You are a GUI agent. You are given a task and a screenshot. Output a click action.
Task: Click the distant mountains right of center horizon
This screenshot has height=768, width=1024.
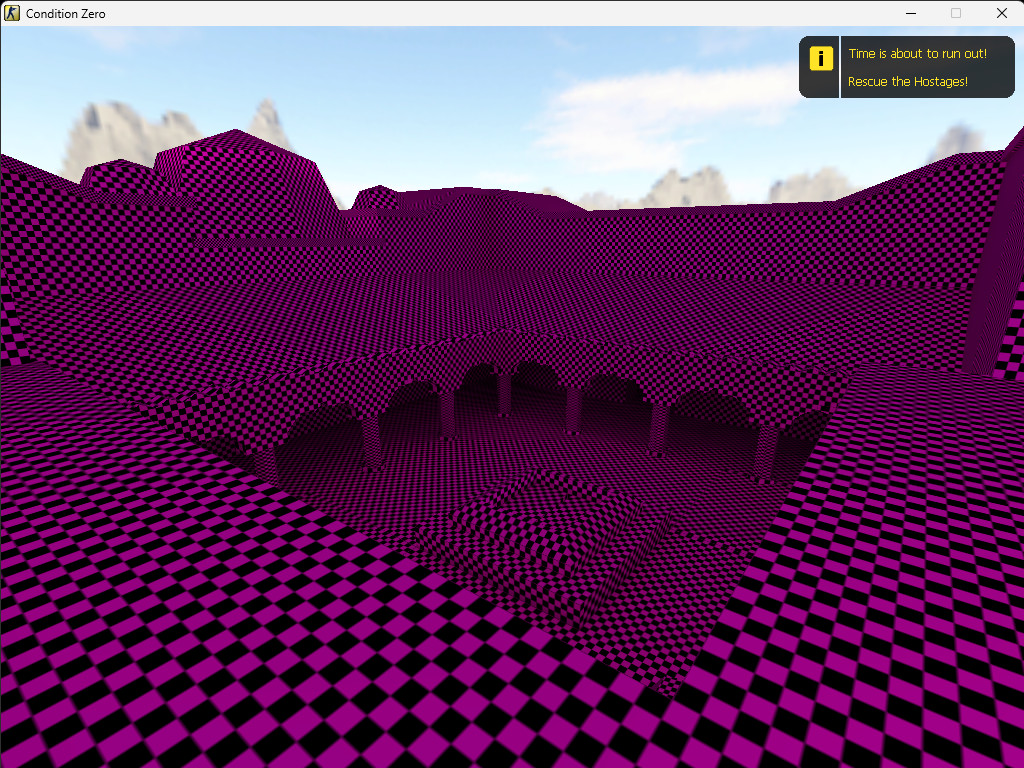[x=690, y=188]
